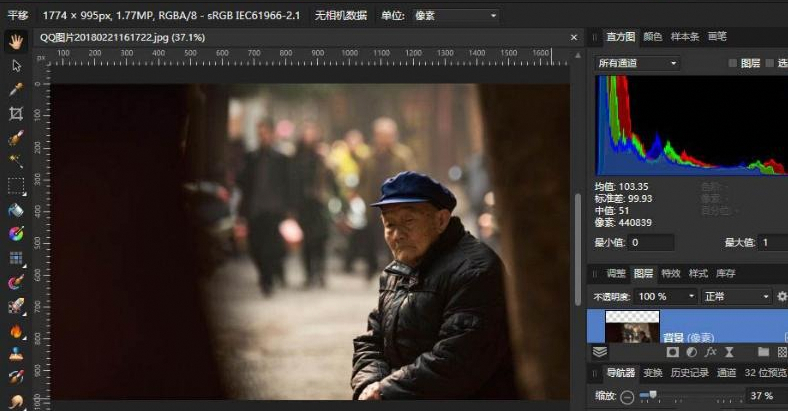The height and width of the screenshot is (411, 788).
Task: Close the QQ图片 document tab
Action: click(x=574, y=38)
